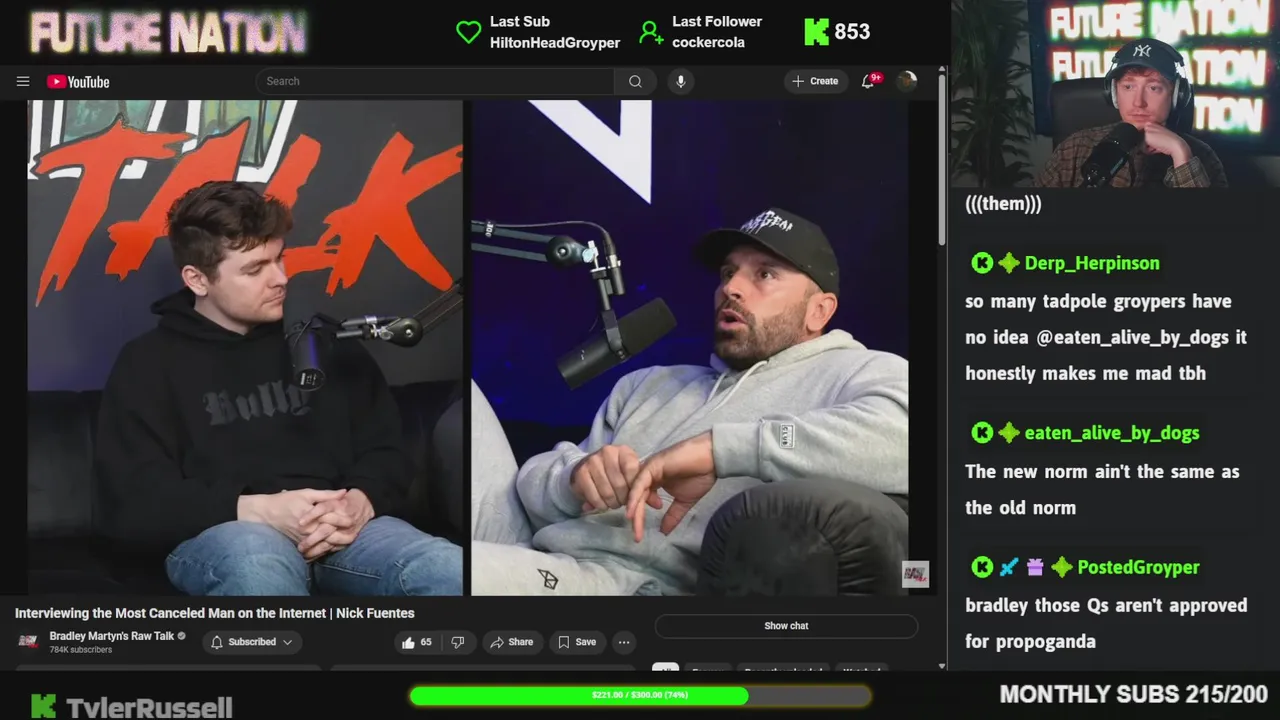Open Bradley Martyn's Raw Talk channel link

click(x=112, y=636)
